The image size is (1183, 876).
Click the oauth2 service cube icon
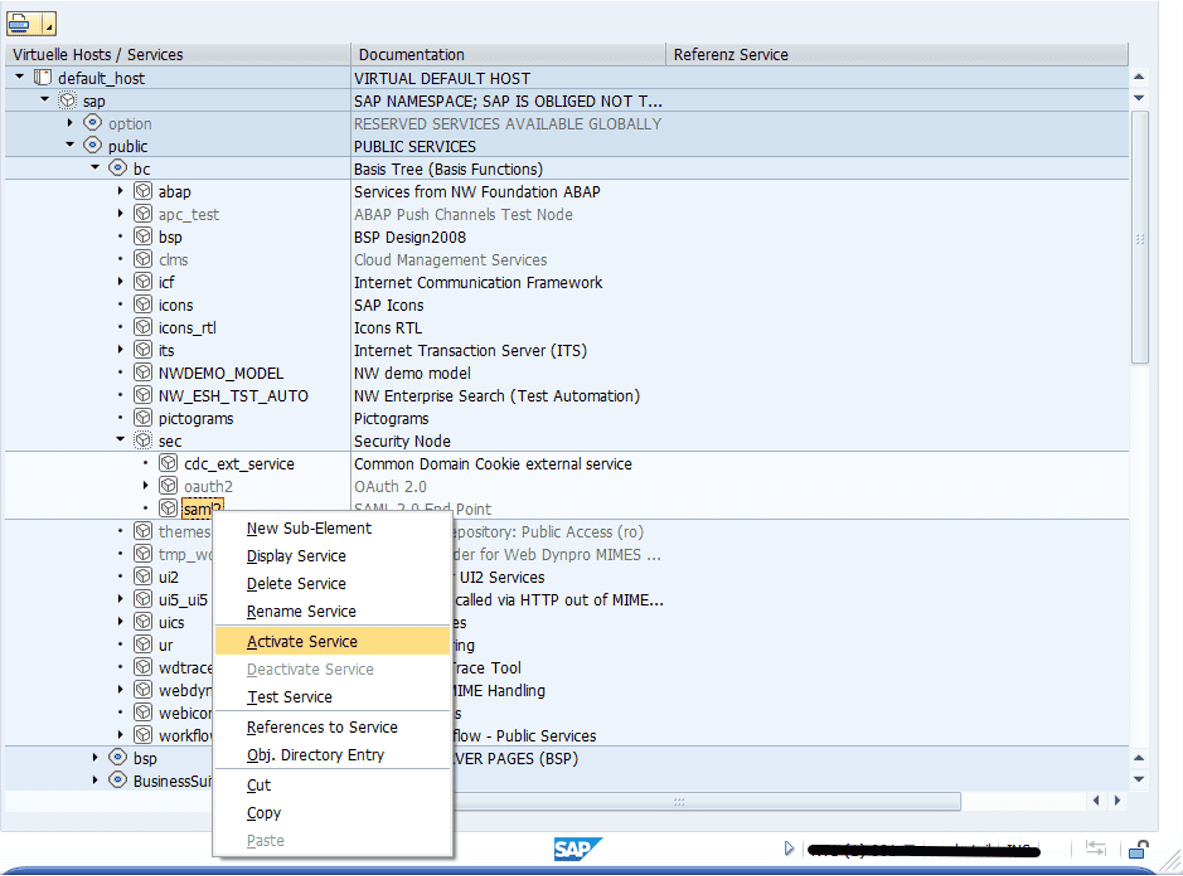168,485
